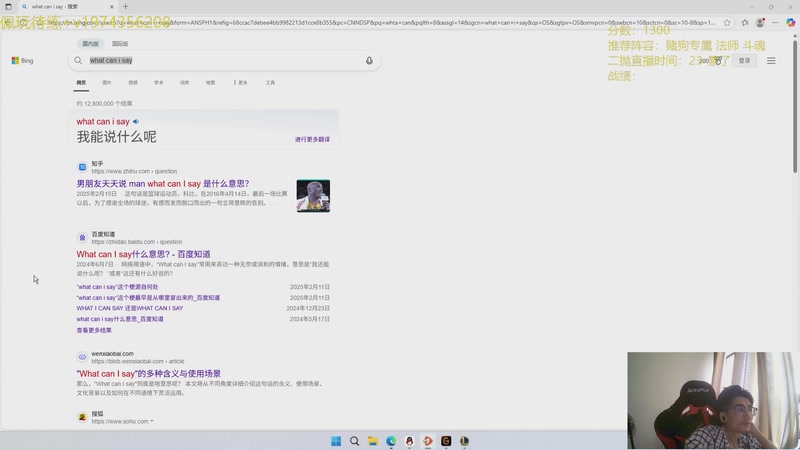Click the browser refresh icon
The width and height of the screenshot is (800, 450).
click(x=23, y=22)
